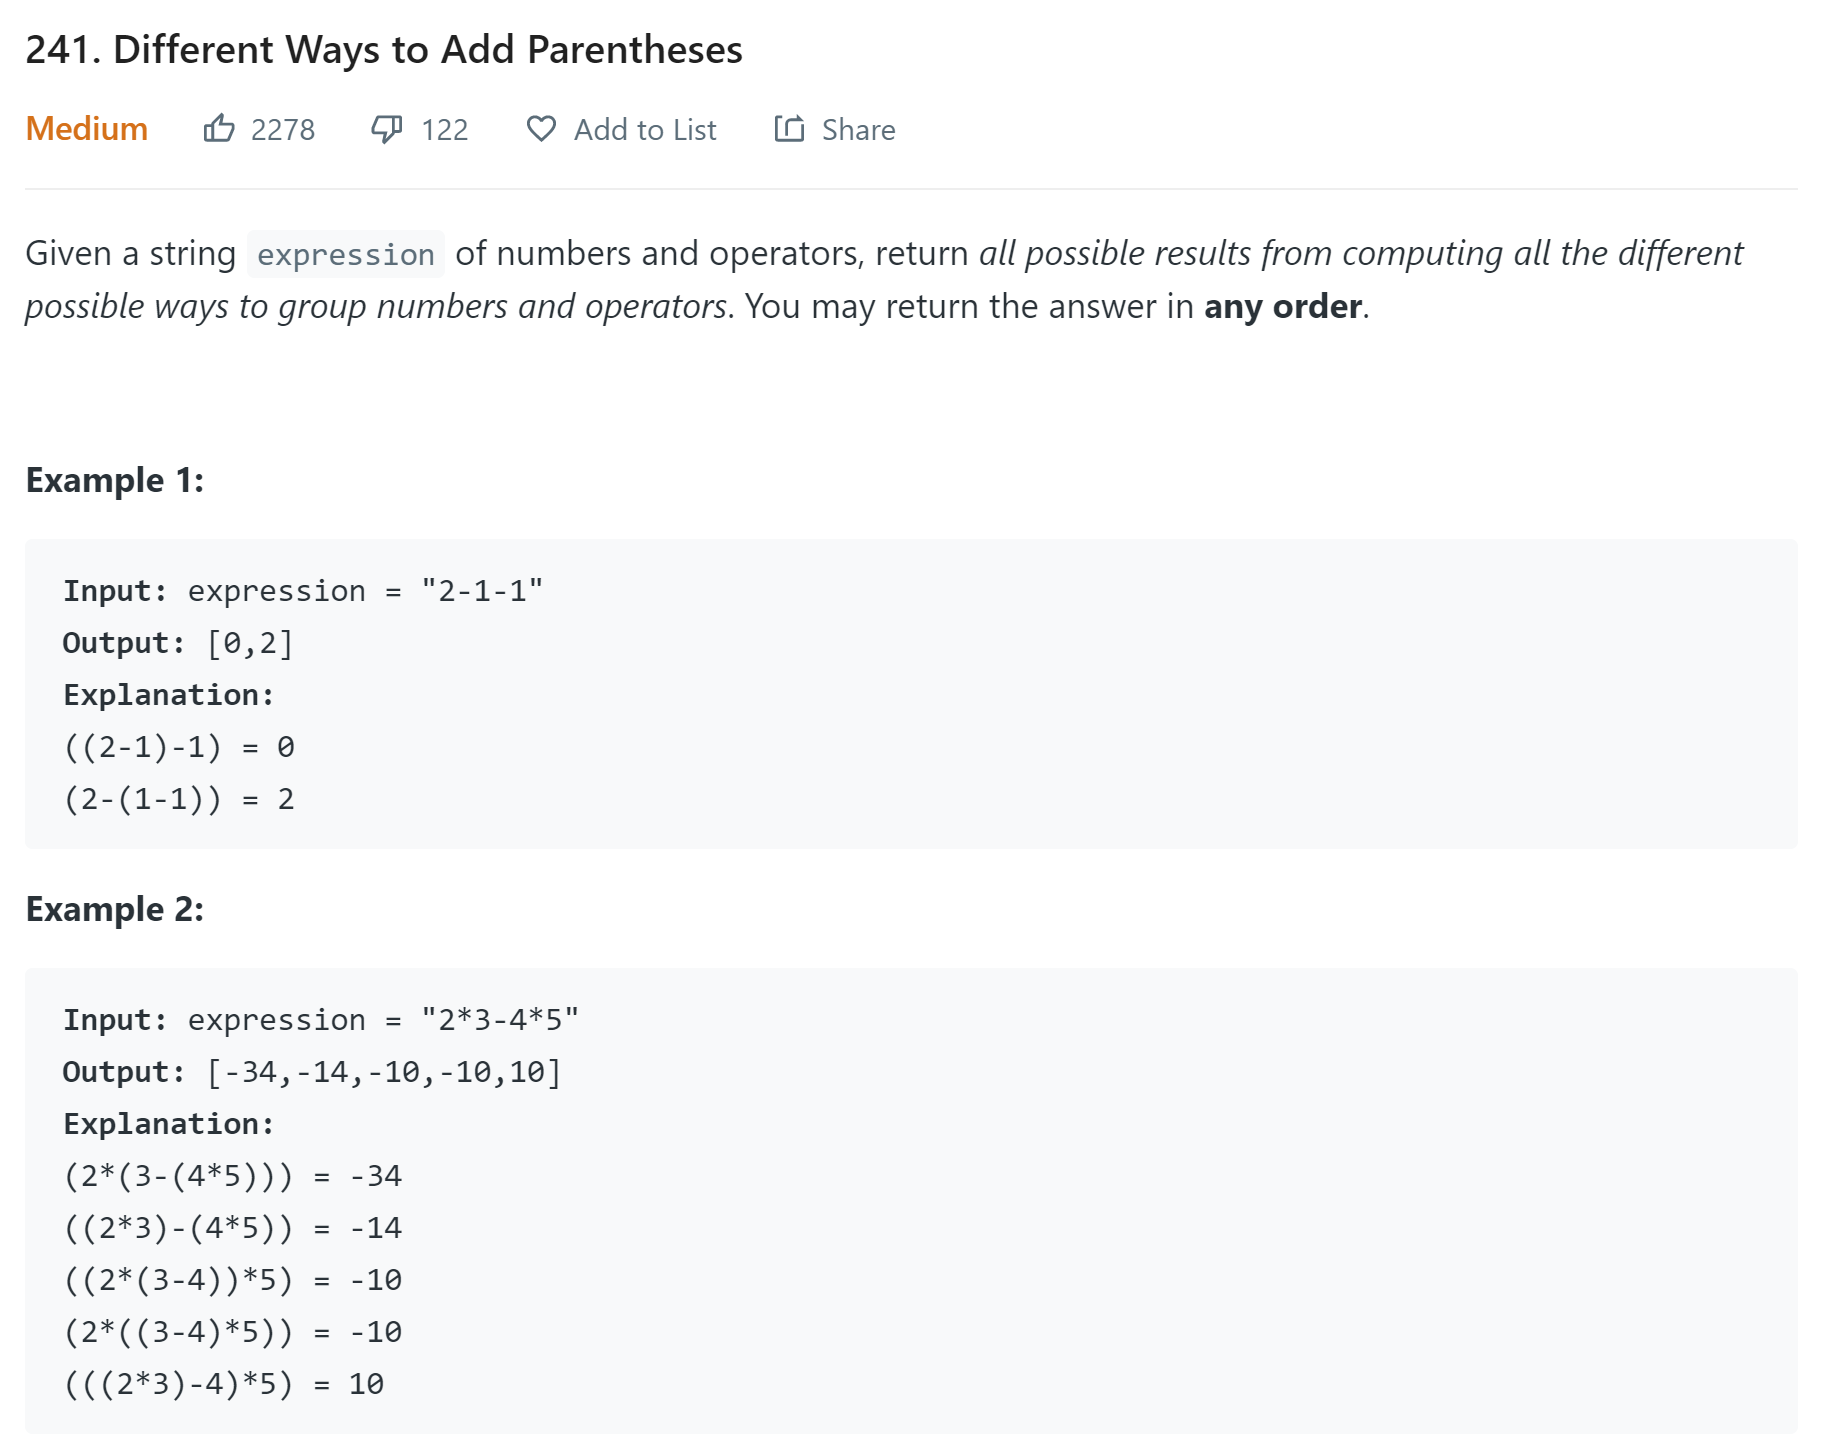Click the inline code word expression
This screenshot has height=1446, width=1822.
(346, 254)
